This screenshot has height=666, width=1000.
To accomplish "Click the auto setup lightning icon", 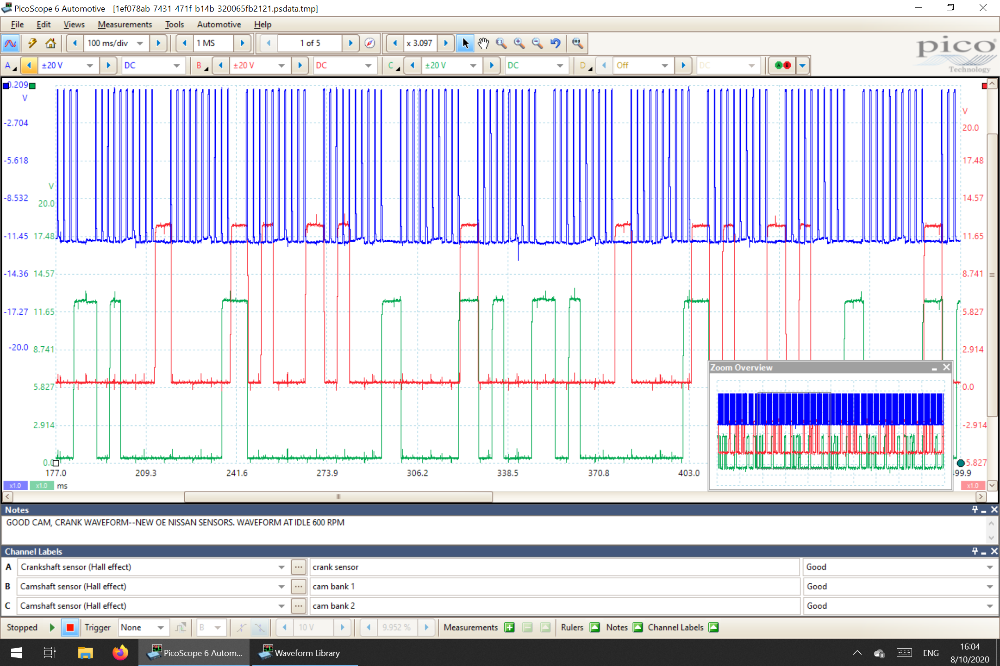I will pos(32,43).
